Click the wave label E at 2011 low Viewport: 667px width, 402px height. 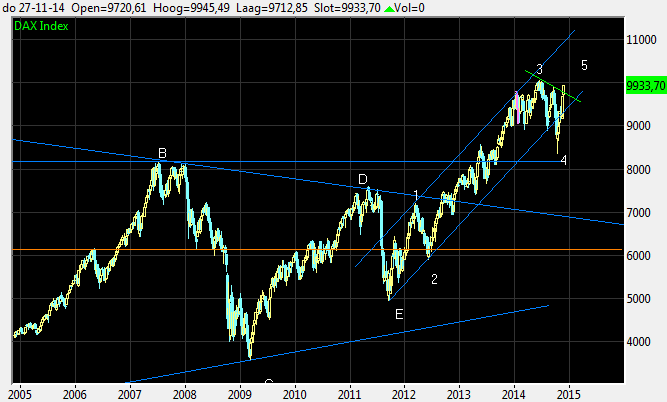(x=400, y=314)
